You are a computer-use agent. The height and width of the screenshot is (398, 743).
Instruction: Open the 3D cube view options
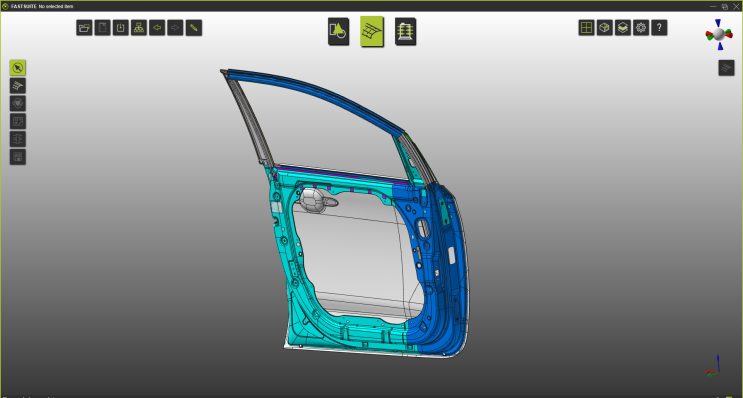(605, 28)
